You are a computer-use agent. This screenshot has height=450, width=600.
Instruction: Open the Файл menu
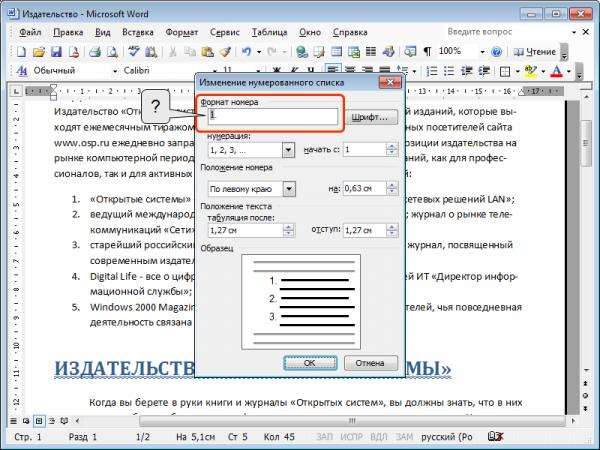pyautogui.click(x=30, y=32)
